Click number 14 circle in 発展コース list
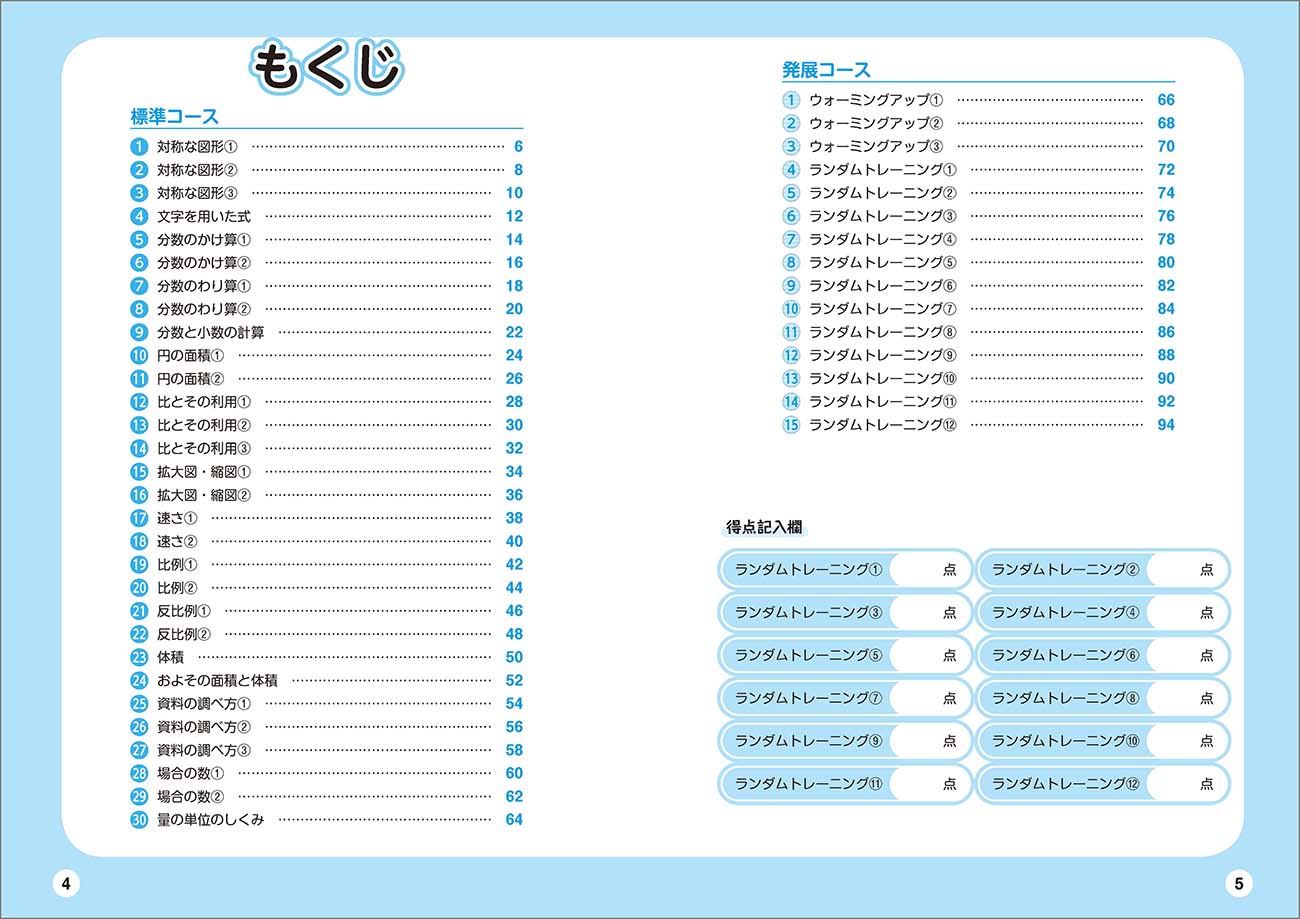The width and height of the screenshot is (1300, 919). (791, 401)
